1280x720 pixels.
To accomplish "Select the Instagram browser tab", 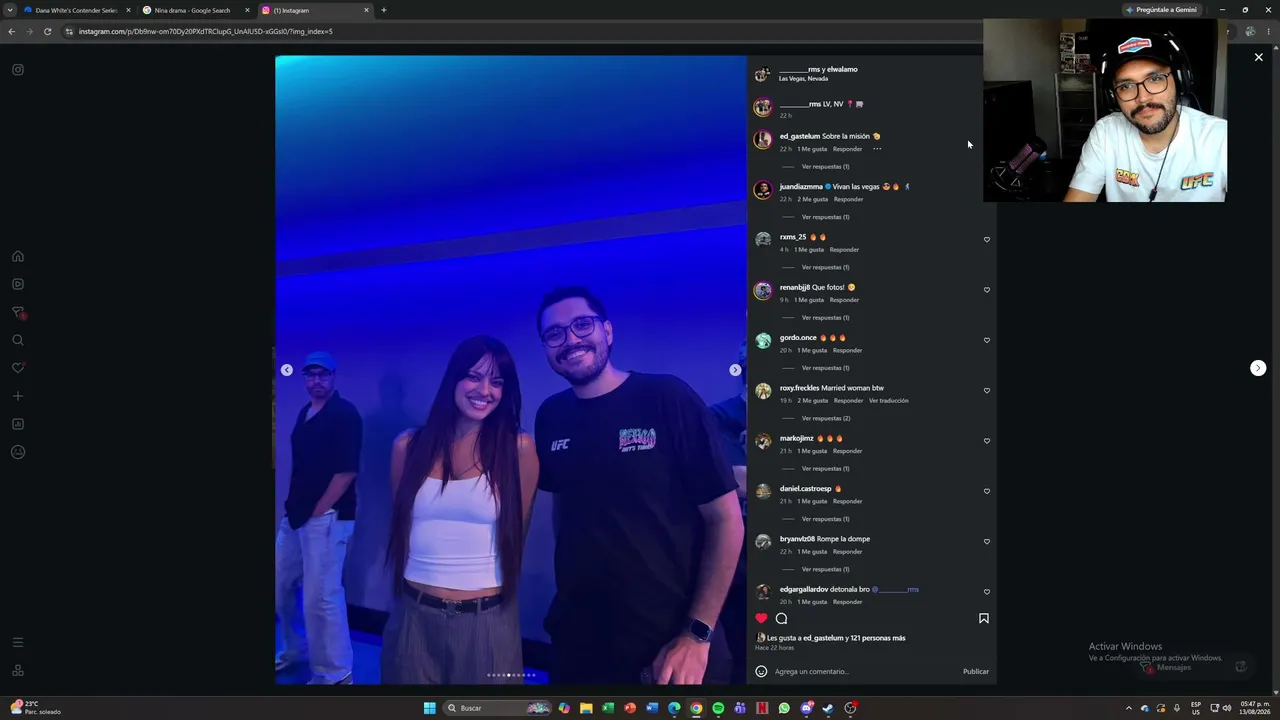I will click(315, 10).
